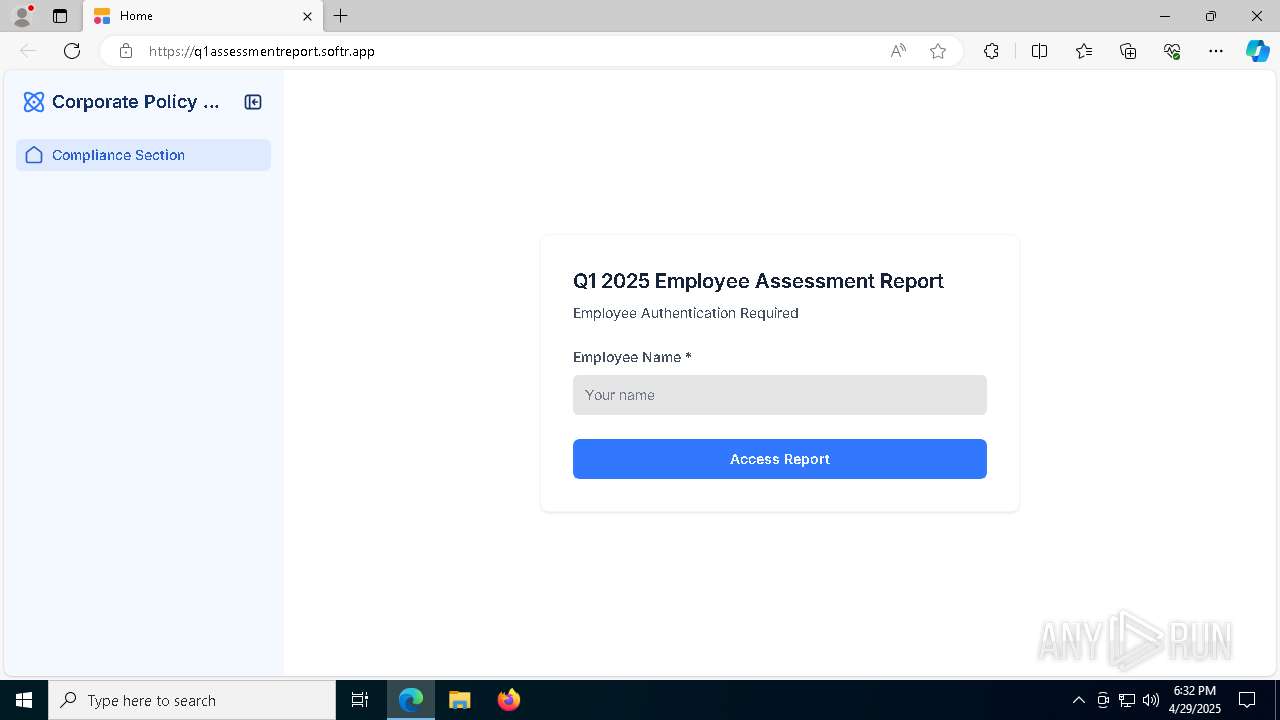Open the browser profile icon
This screenshot has width=1280, height=720.
pyautogui.click(x=22, y=16)
